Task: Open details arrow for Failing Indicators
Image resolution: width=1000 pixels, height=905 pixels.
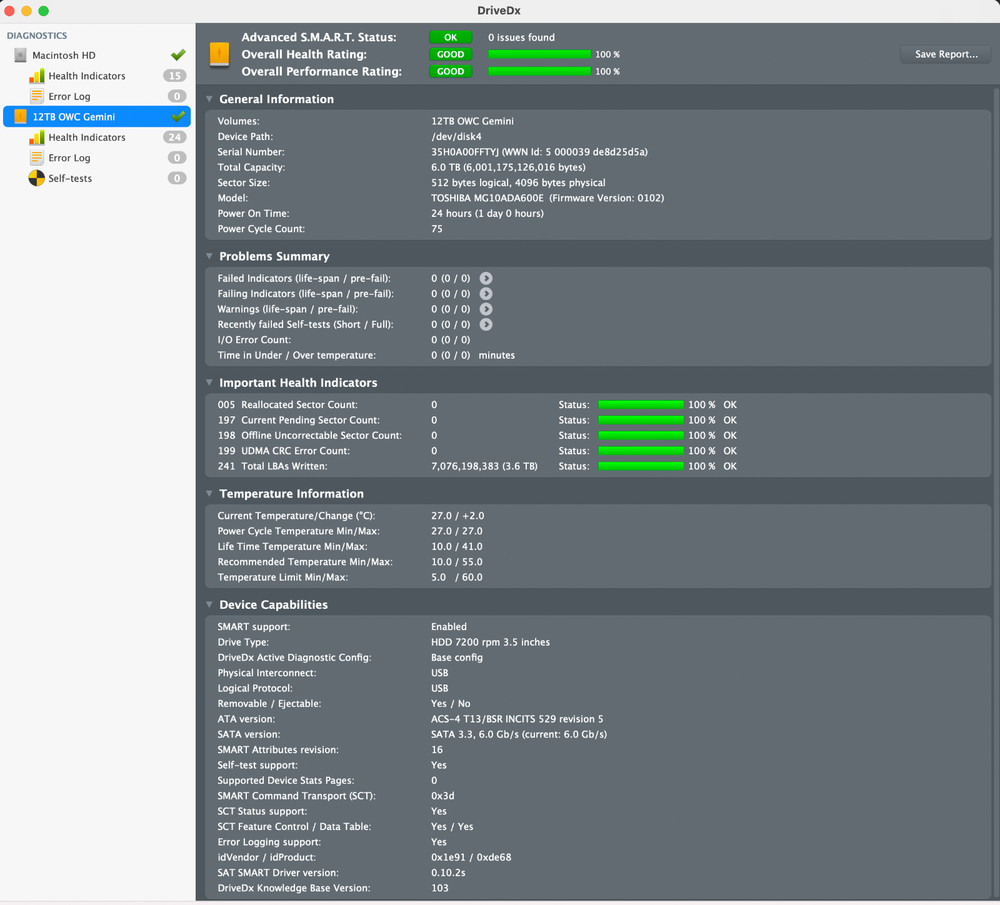Action: coord(486,293)
